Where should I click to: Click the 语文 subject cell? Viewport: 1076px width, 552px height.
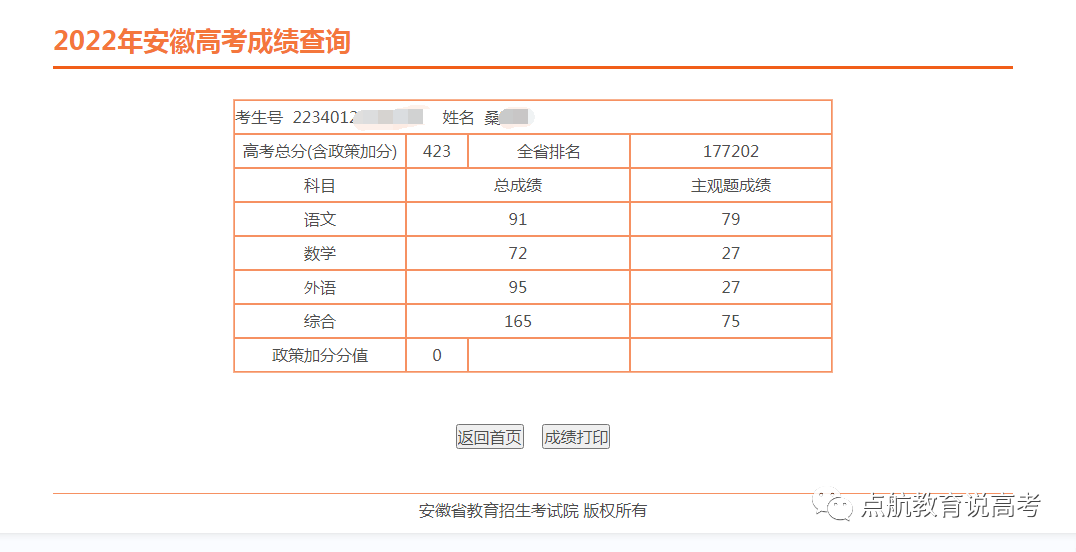(x=320, y=219)
